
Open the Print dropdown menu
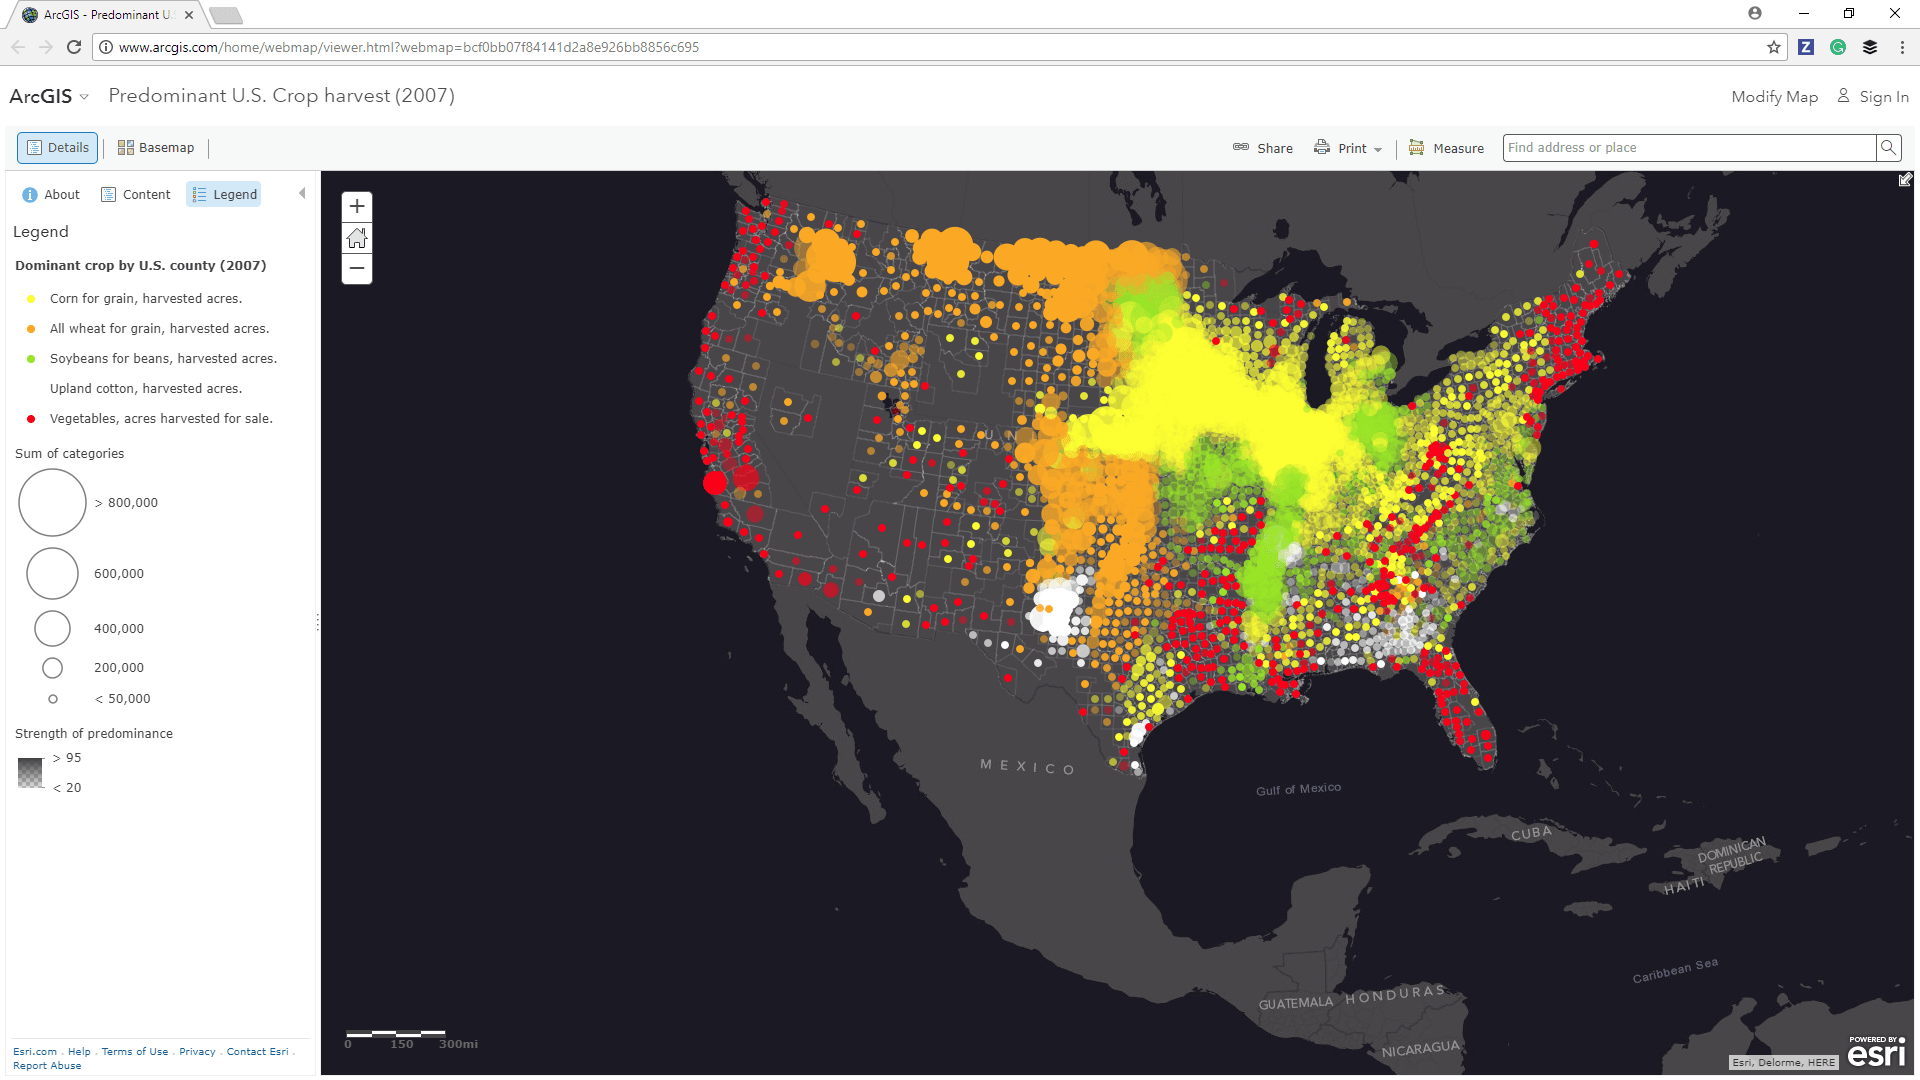pyautogui.click(x=1348, y=148)
